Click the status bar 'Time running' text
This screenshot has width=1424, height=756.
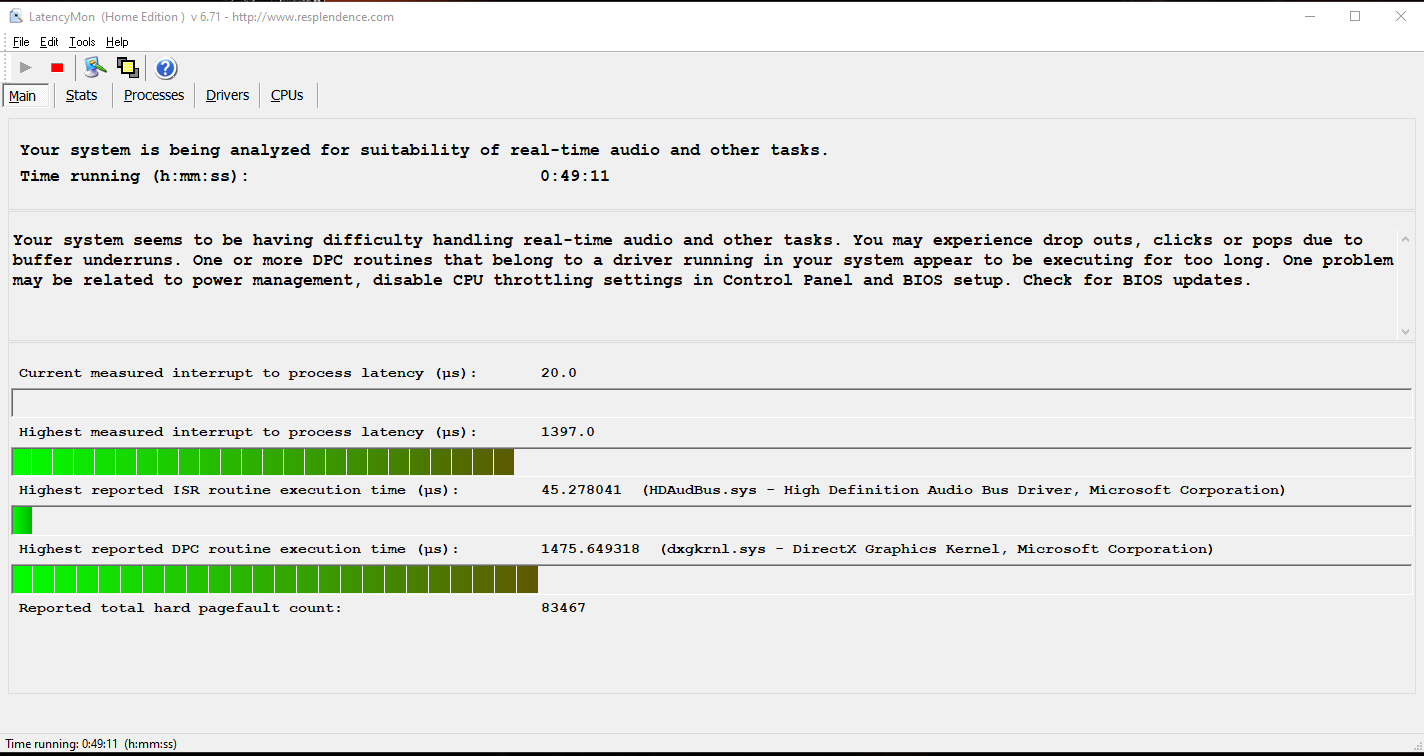coord(91,744)
